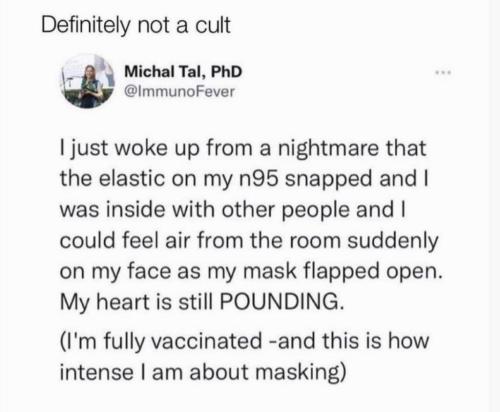Viewport: 500px width, 412px height.
Task: Click the last line "intense I am about masking"
Action: (x=203, y=372)
